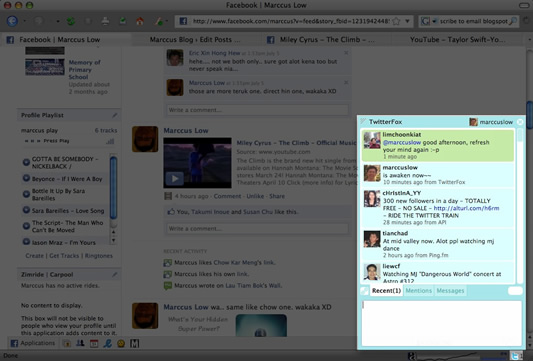The height and width of the screenshot is (361, 533).
Task: Edit the Zimride Carpool box pencil icon
Action: [x=115, y=274]
